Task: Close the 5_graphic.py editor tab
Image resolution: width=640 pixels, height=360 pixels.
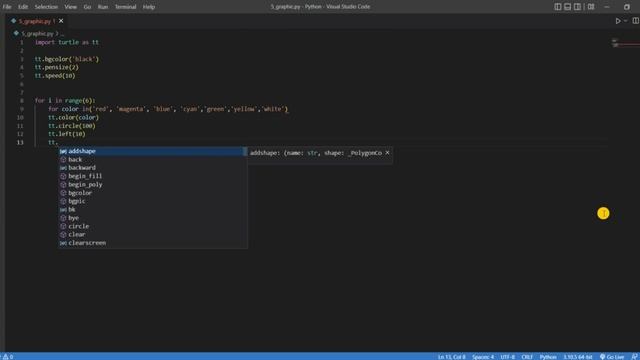Action: click(x=61, y=21)
